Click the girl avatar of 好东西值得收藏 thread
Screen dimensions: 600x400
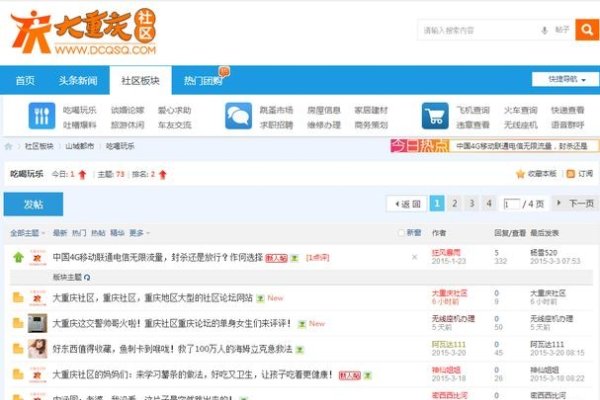pos(38,349)
